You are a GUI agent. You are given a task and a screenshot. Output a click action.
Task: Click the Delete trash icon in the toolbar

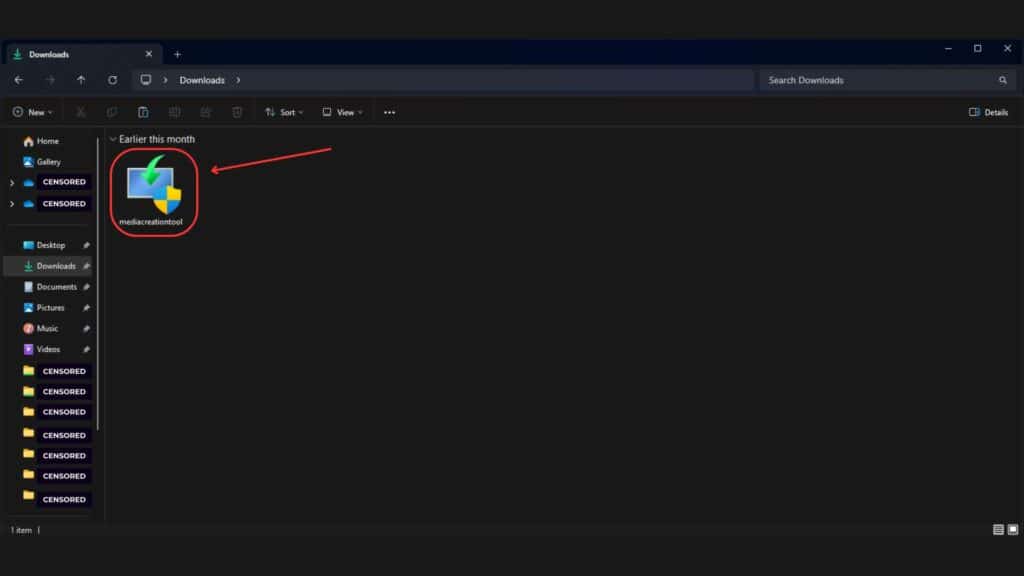[x=237, y=112]
